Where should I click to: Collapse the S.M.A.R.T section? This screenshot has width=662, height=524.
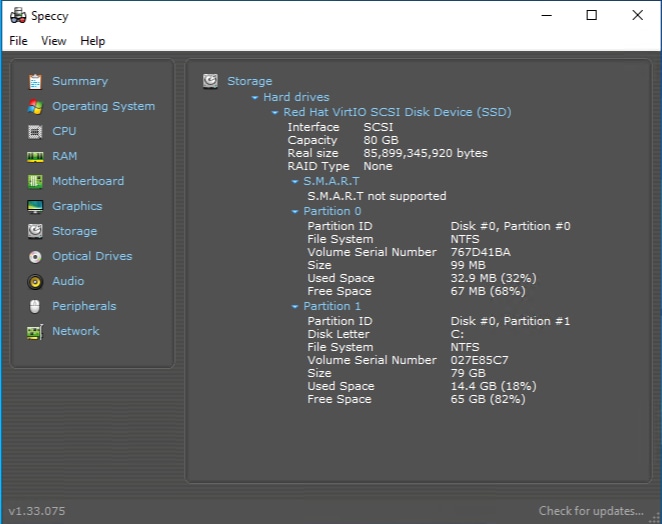coord(295,182)
